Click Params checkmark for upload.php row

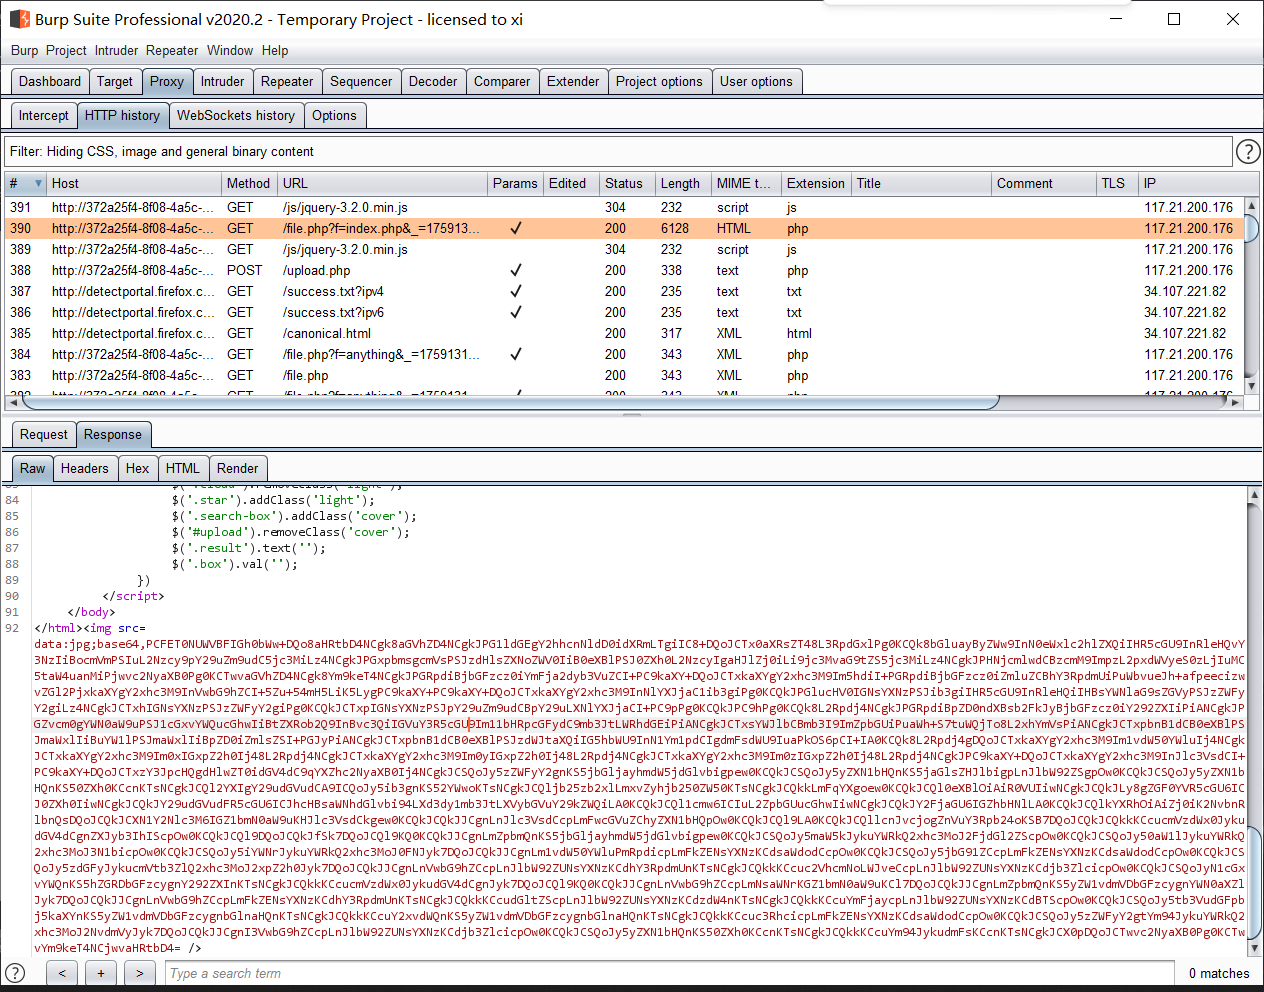tap(516, 270)
